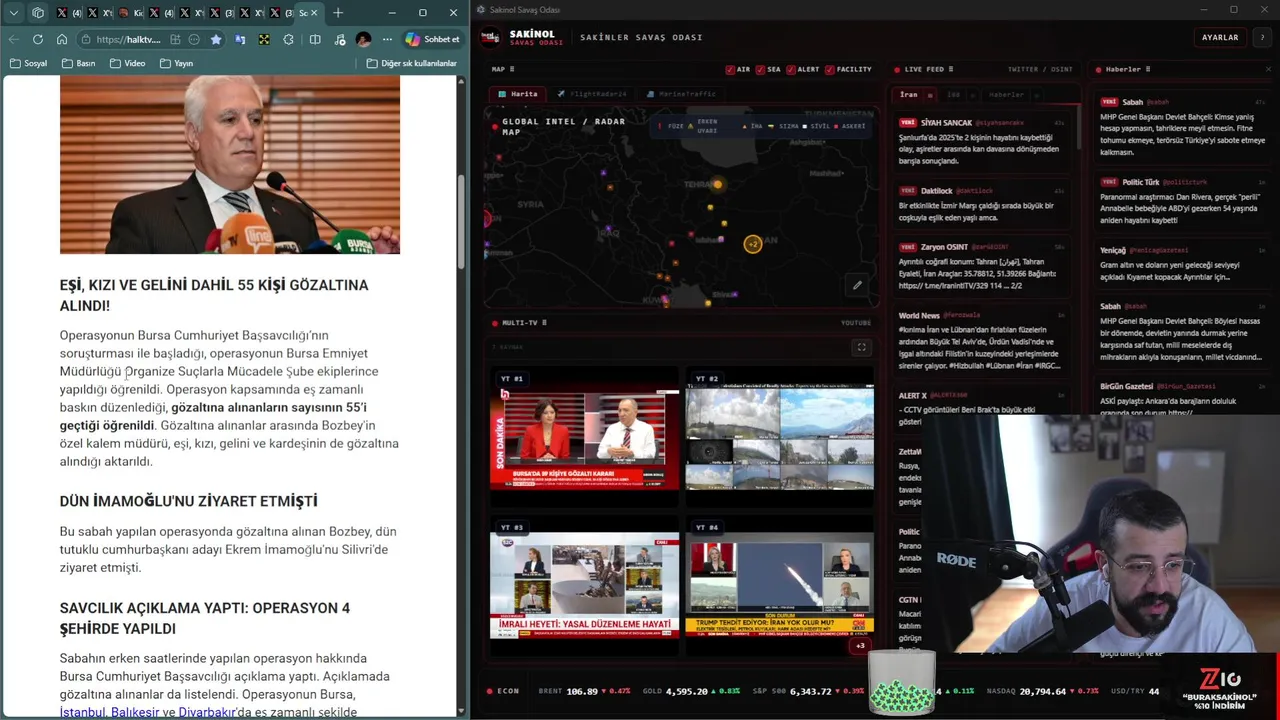This screenshot has height=720, width=1280.
Task: Open a new browser tab
Action: pyautogui.click(x=338, y=13)
